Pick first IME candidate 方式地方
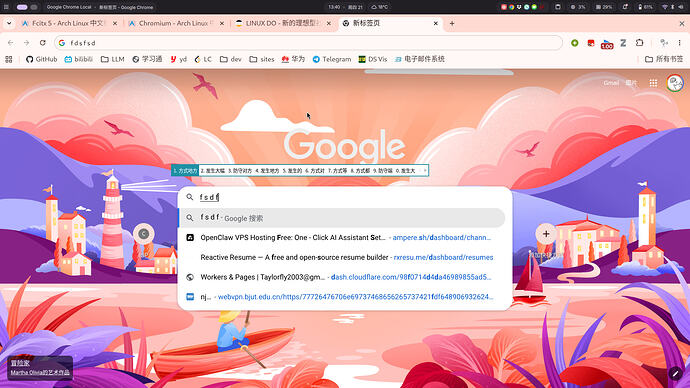The width and height of the screenshot is (690, 388). [185, 171]
